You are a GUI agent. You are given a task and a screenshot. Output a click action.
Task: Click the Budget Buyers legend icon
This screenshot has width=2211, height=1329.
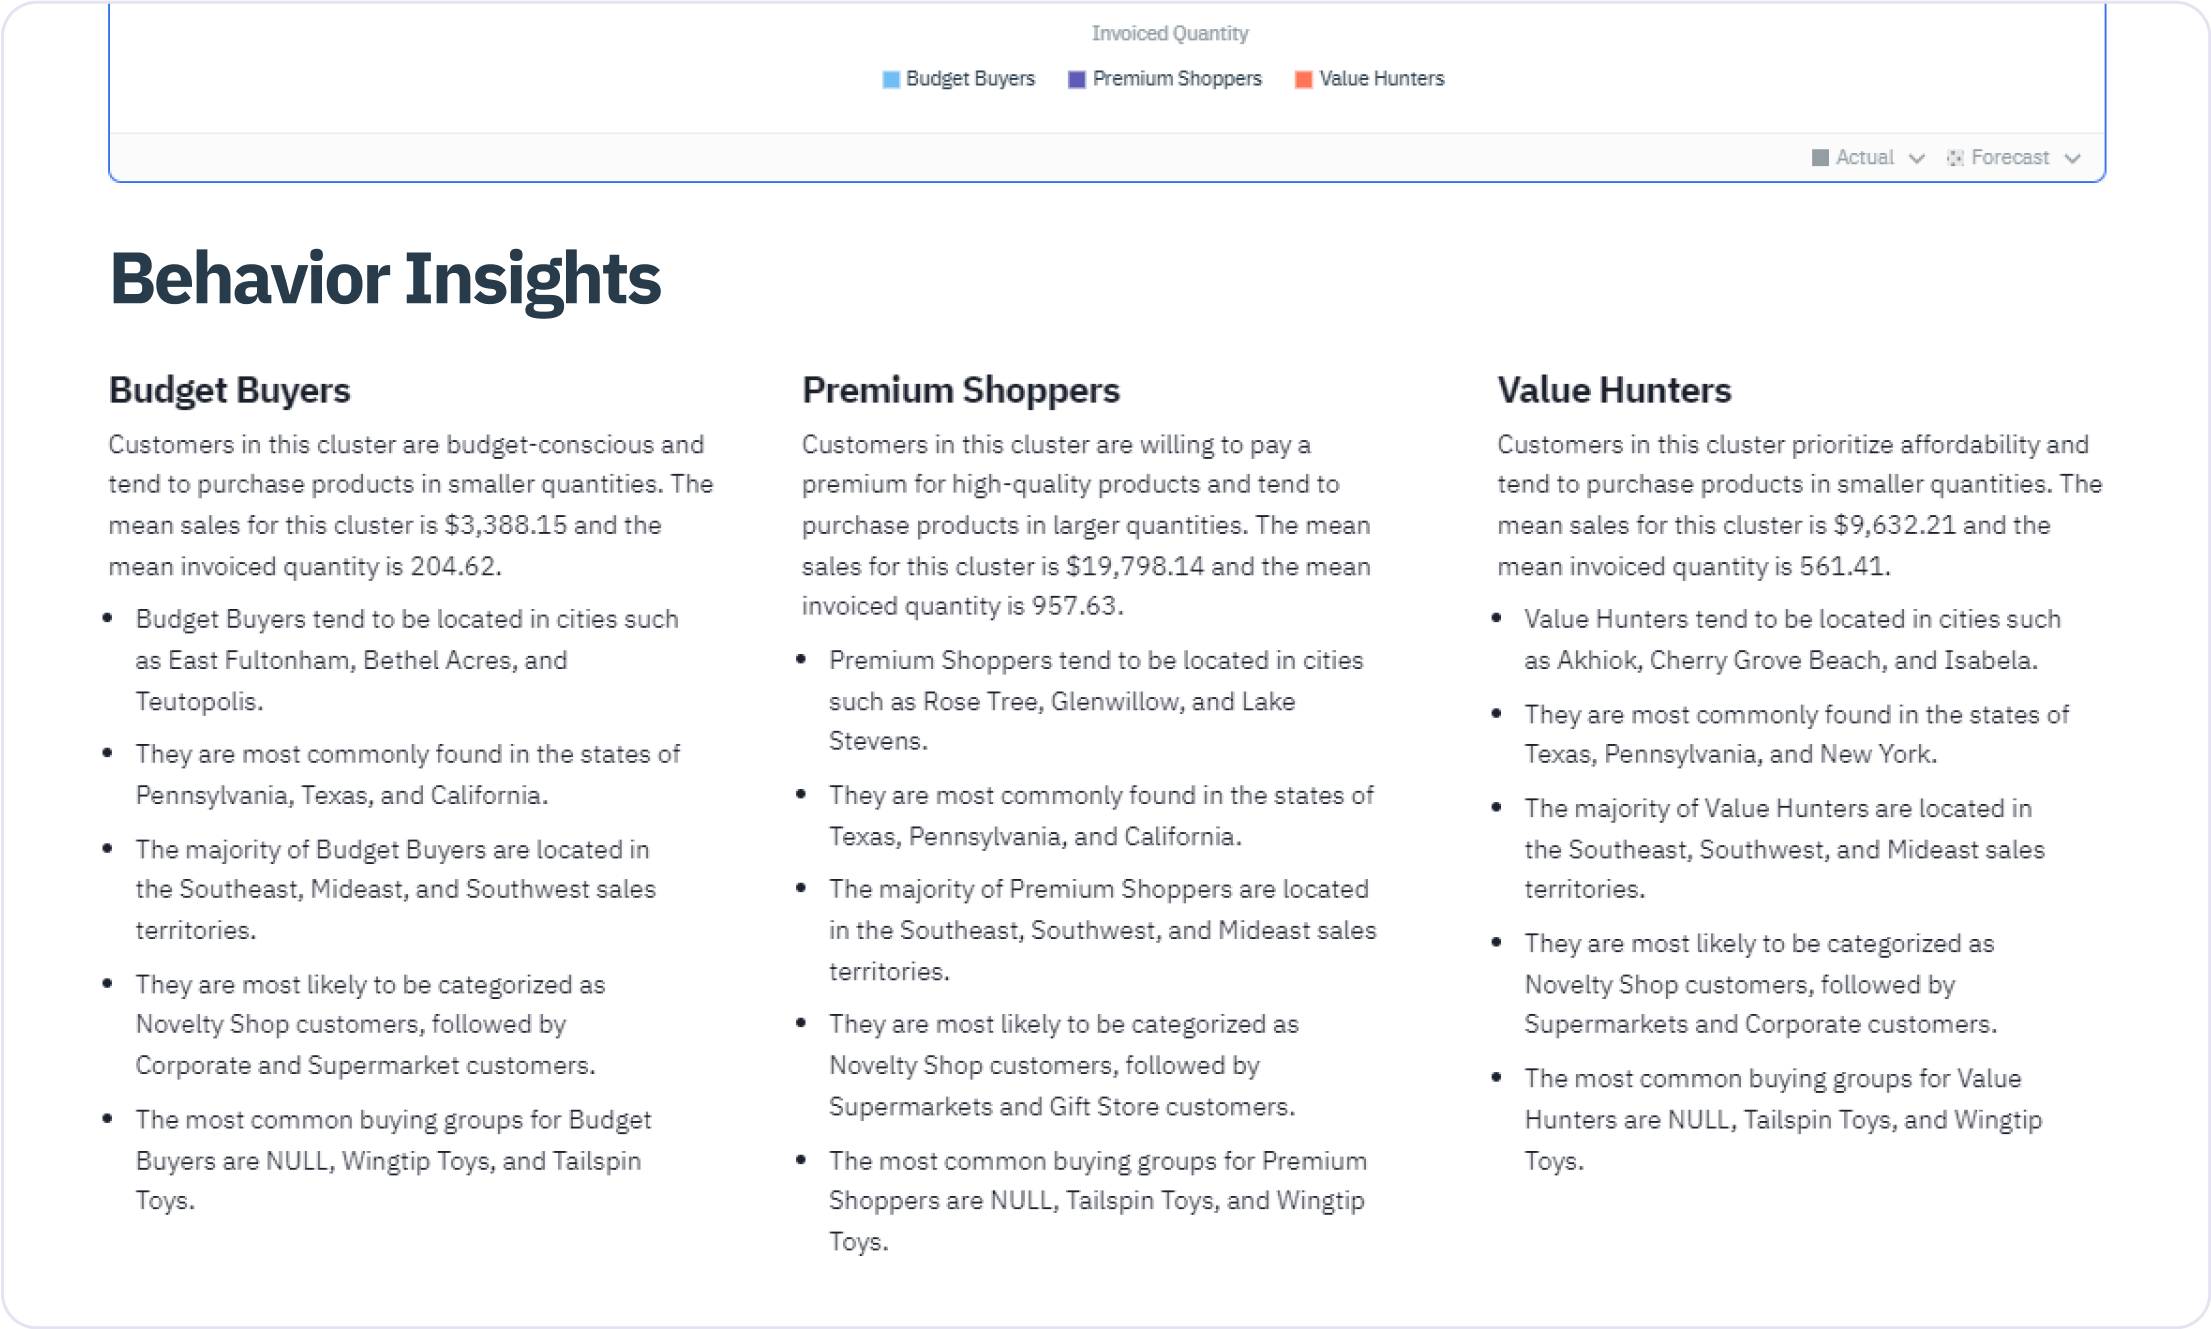(889, 77)
